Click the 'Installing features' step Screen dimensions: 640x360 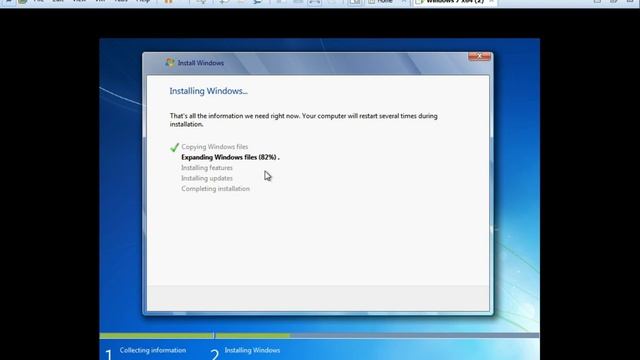(x=207, y=168)
